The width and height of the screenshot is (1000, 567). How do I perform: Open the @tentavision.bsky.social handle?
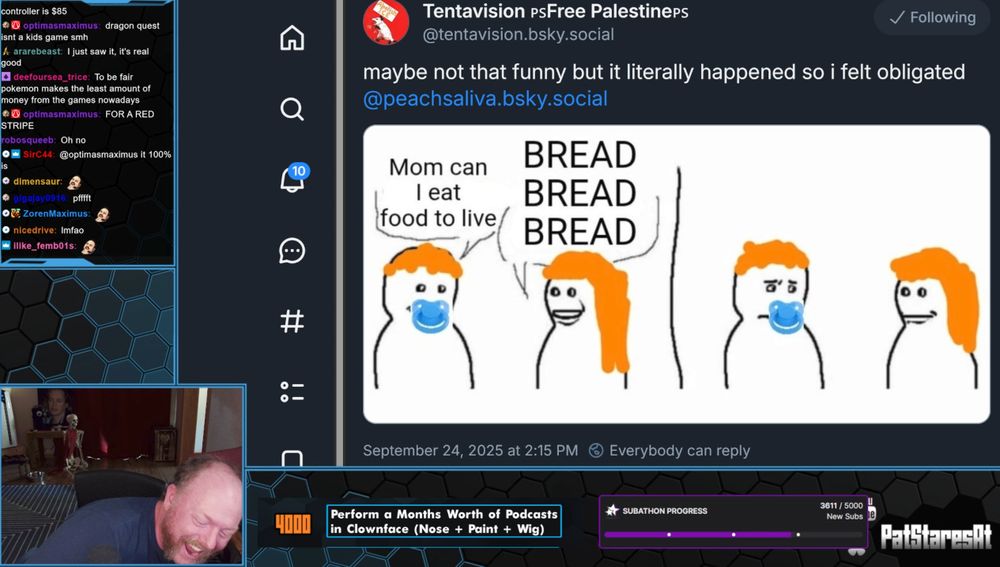(x=518, y=34)
